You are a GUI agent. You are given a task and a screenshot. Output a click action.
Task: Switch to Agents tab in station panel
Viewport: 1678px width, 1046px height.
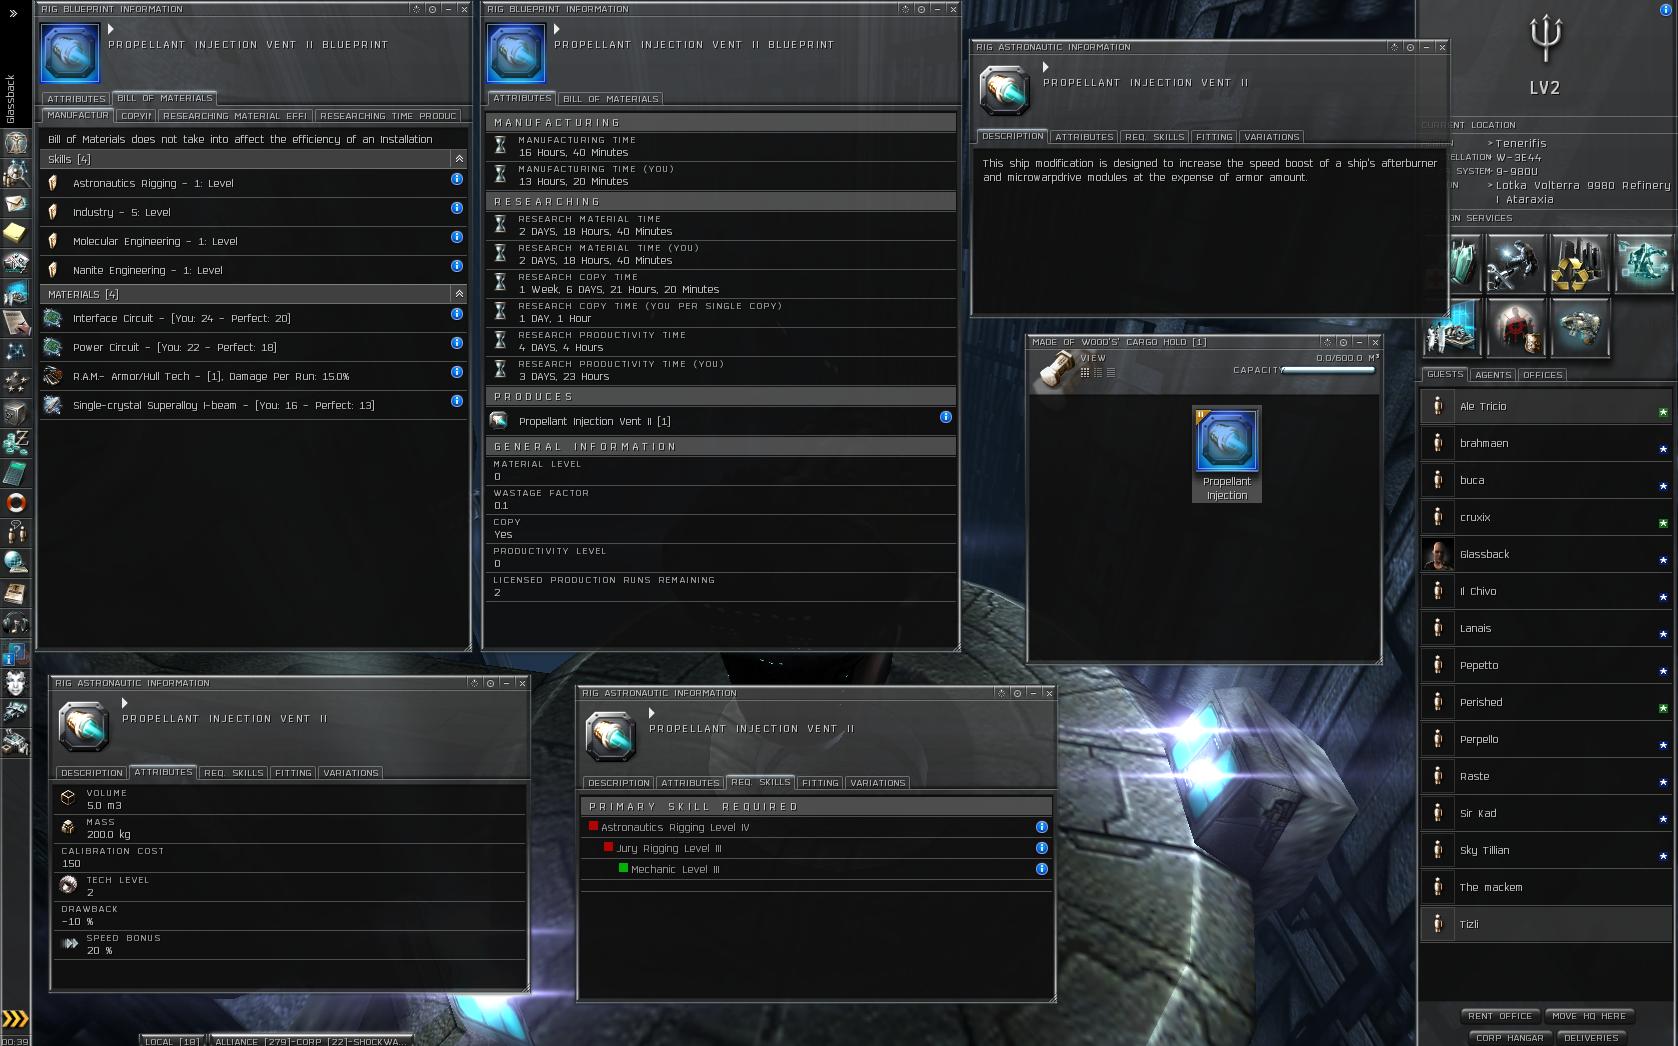(1493, 375)
